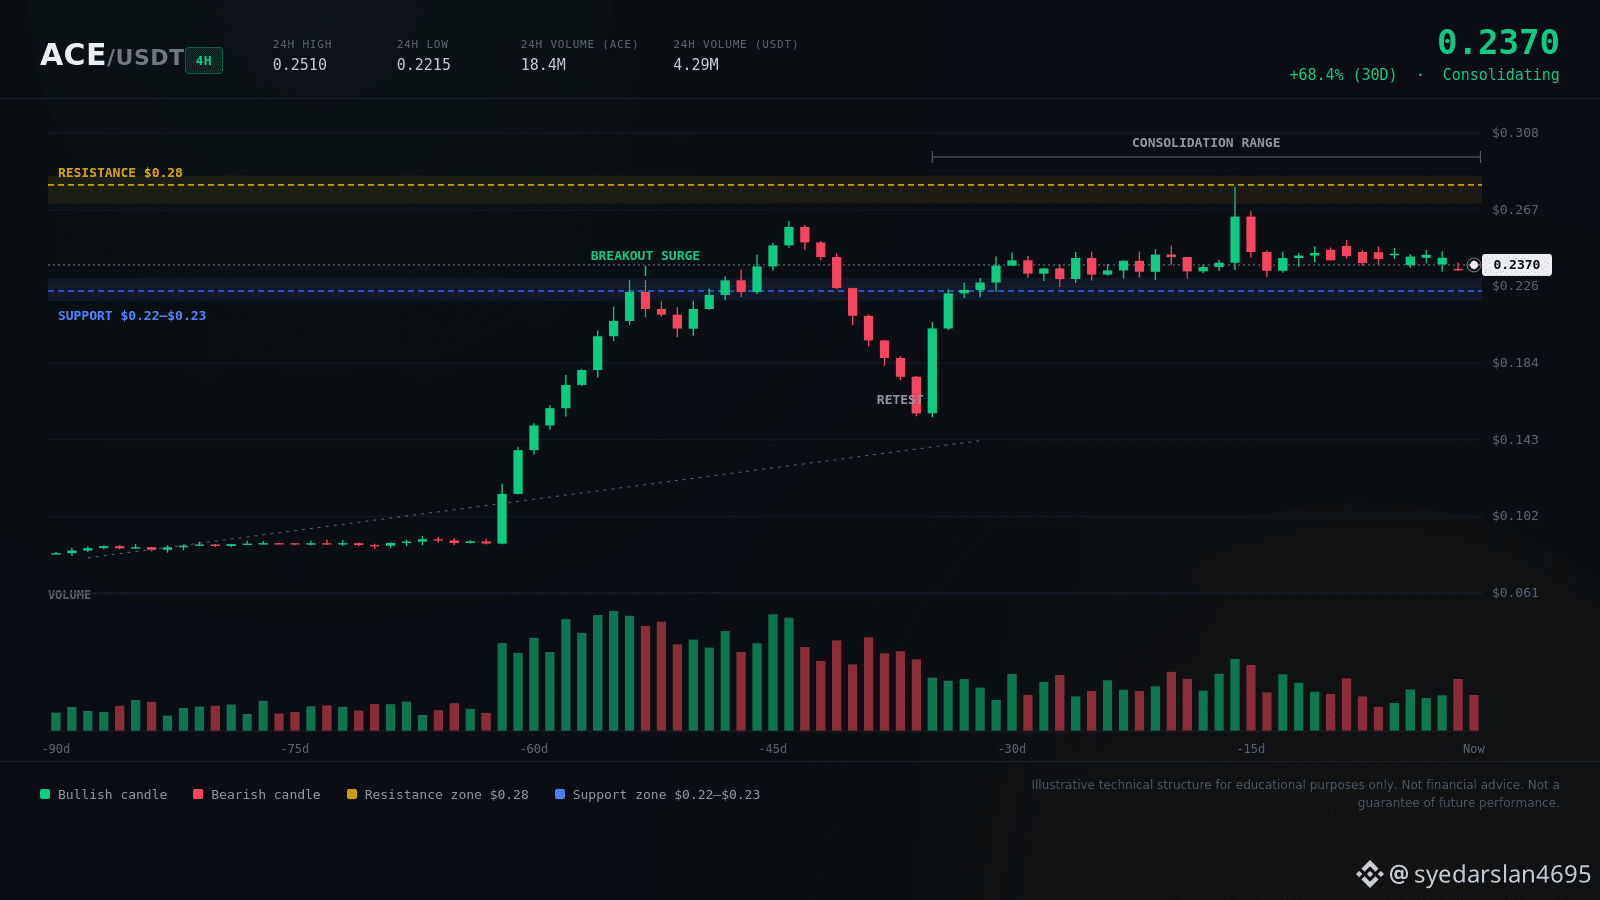
Task: Click the ACE/USDT pair title
Action: tap(112, 56)
